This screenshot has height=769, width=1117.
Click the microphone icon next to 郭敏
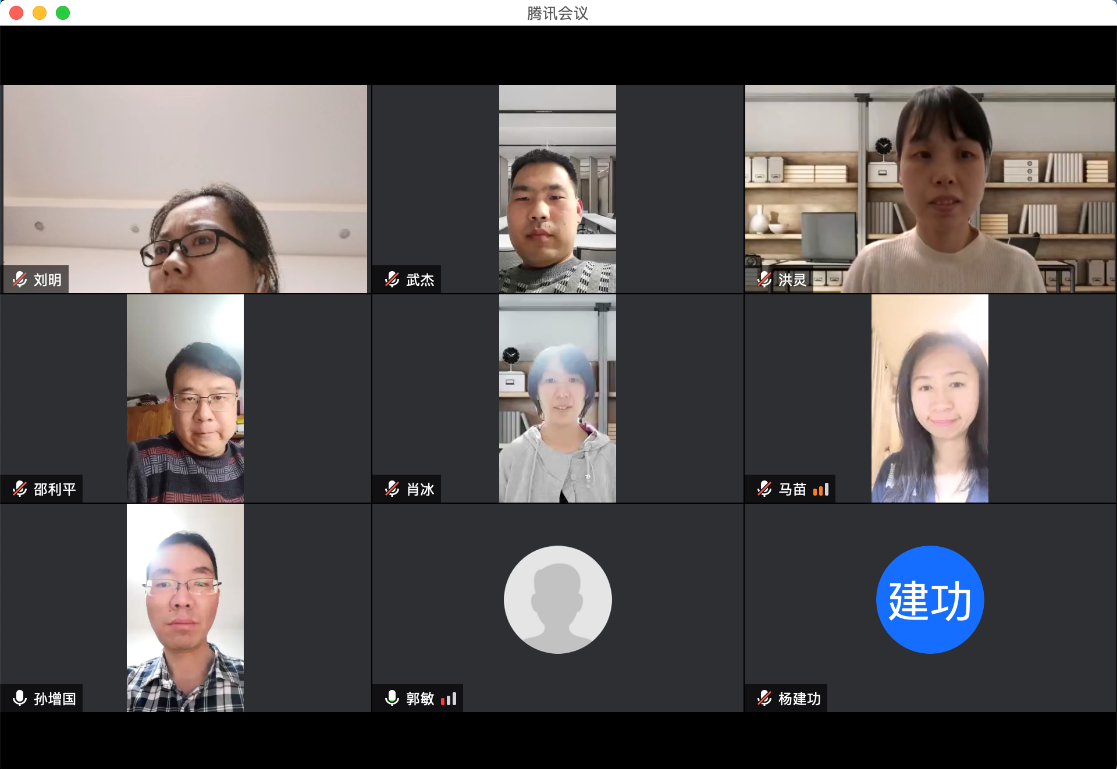tap(392, 698)
